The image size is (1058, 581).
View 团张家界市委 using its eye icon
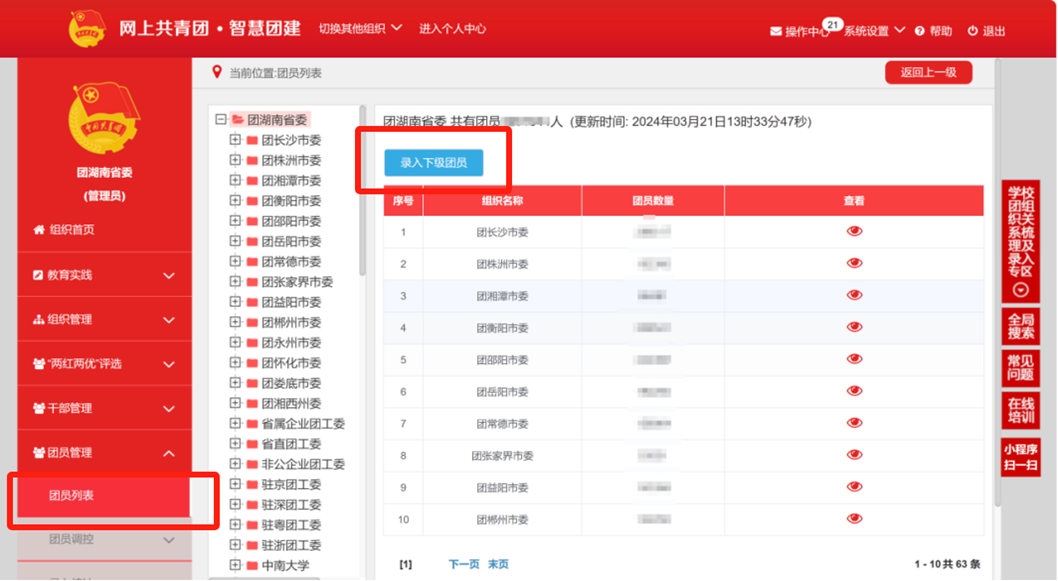pos(854,455)
